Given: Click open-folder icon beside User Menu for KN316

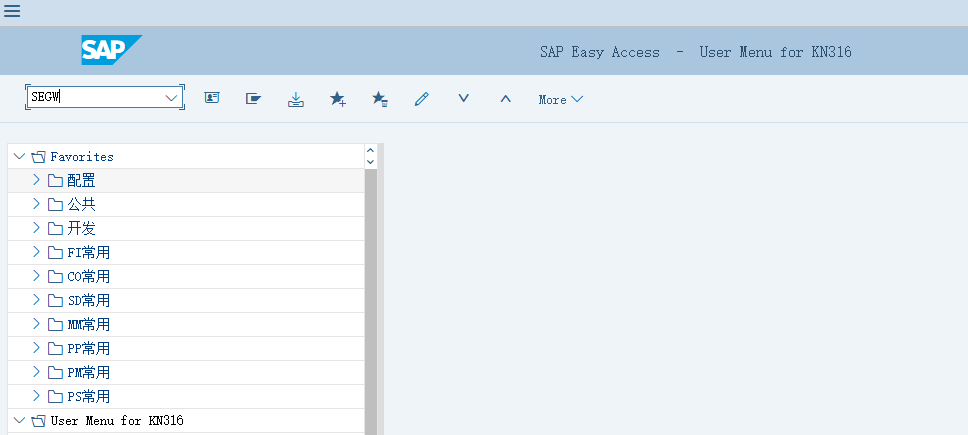Looking at the screenshot, I should click(38, 421).
